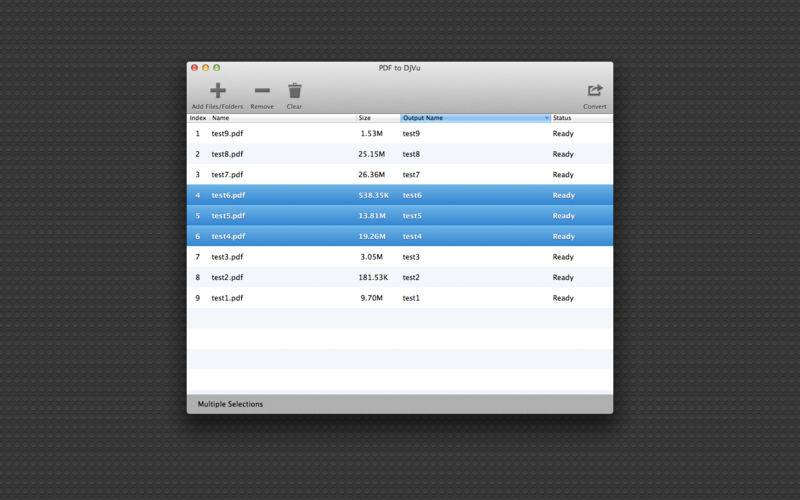Click output name test6
This screenshot has width=800, height=500.
tap(412, 195)
